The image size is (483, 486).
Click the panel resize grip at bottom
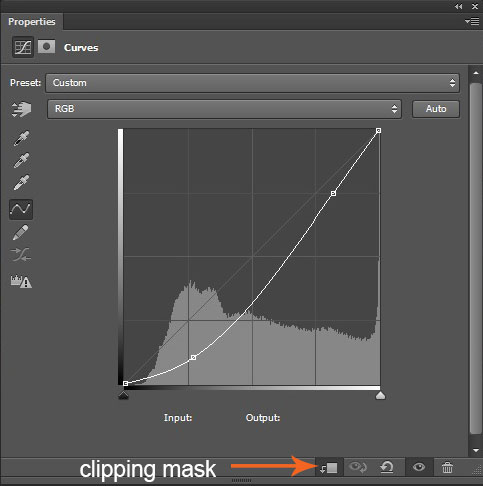click(x=241, y=480)
